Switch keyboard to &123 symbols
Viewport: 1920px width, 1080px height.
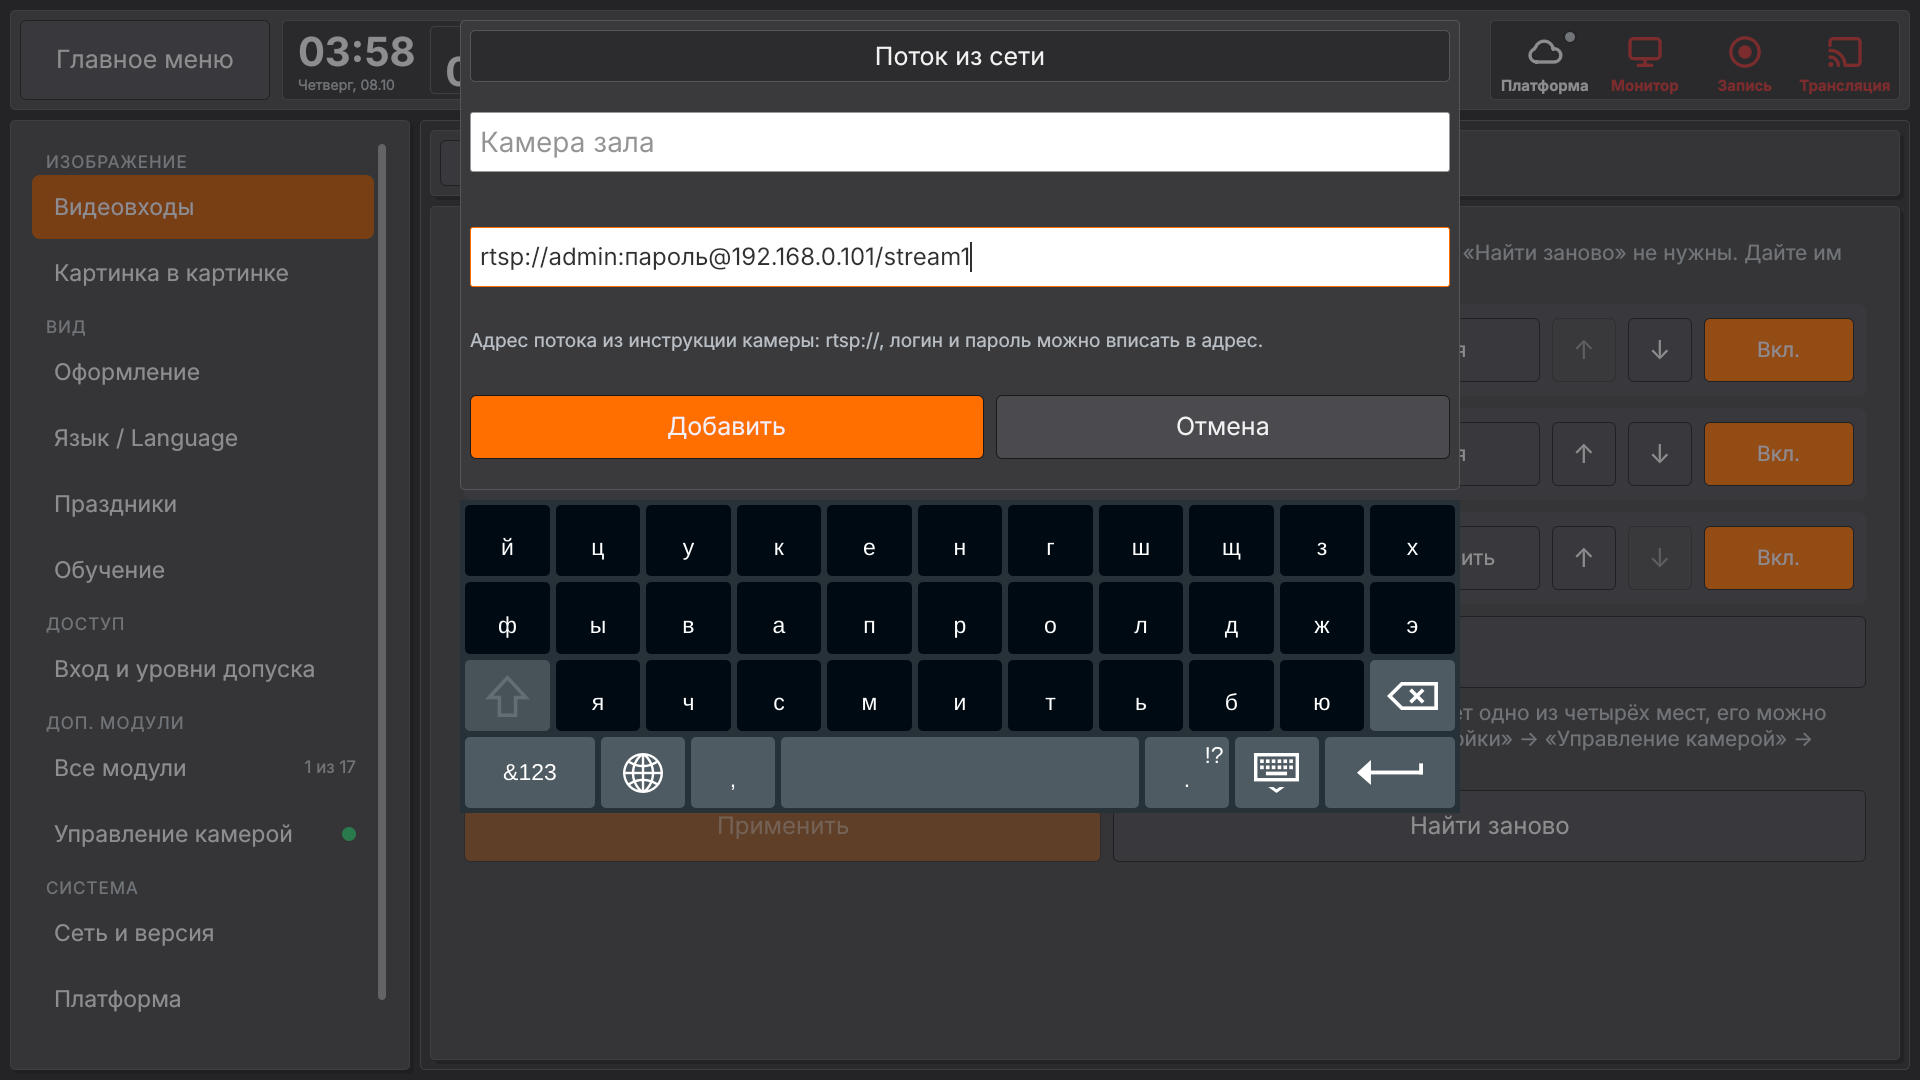(x=530, y=773)
